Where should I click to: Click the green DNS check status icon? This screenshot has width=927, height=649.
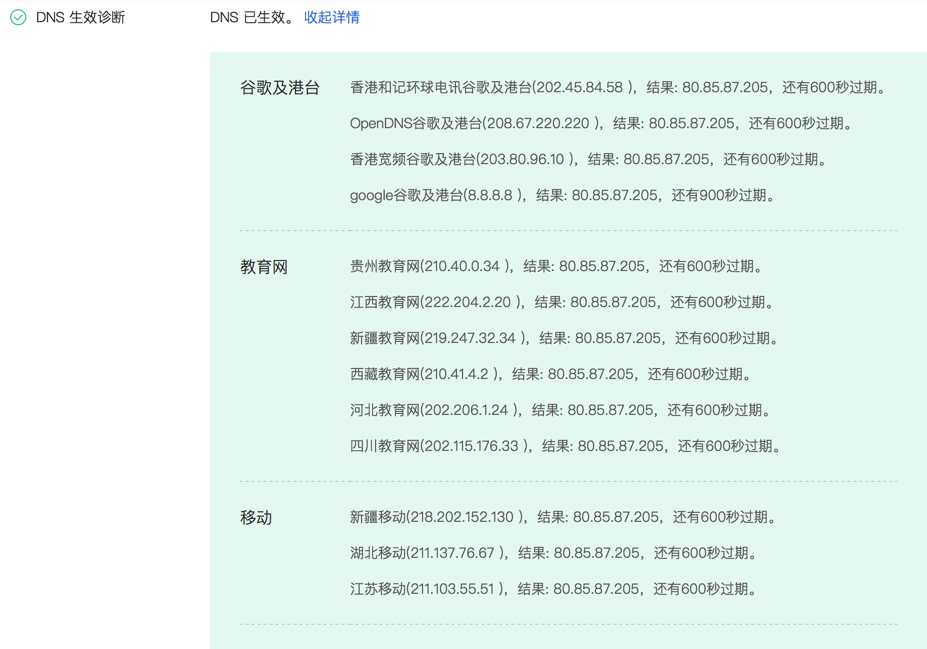point(18,17)
